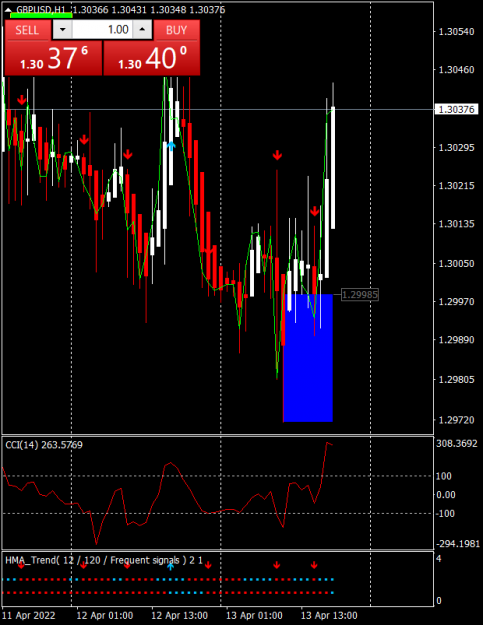Viewport: 483px width, 625px height.
Task: Select the blue rectangle object on chart
Action: click(x=308, y=358)
